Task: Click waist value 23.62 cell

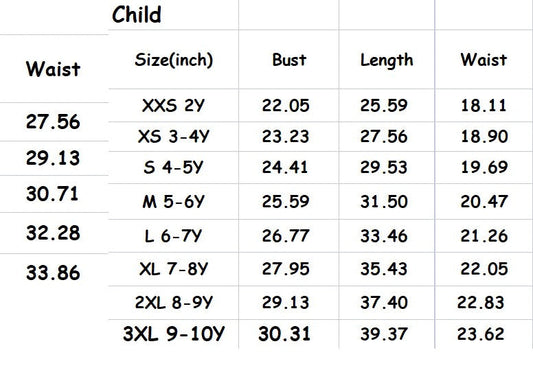Action: coord(481,334)
